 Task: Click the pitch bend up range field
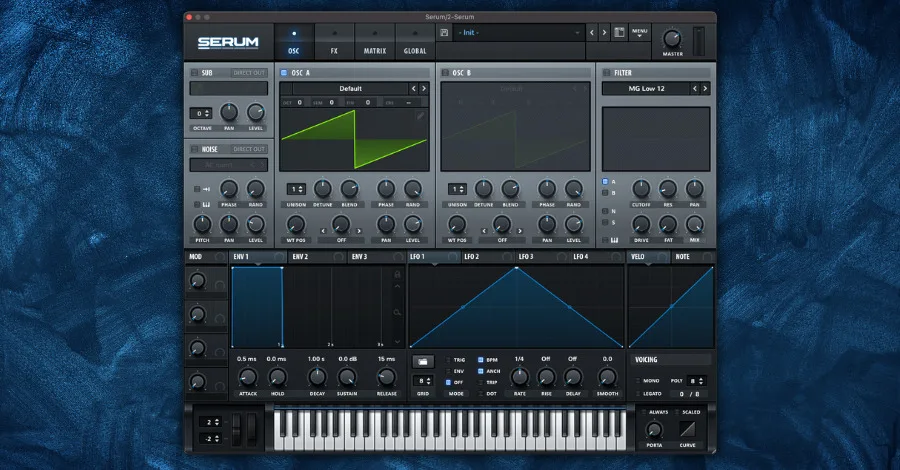[210, 422]
